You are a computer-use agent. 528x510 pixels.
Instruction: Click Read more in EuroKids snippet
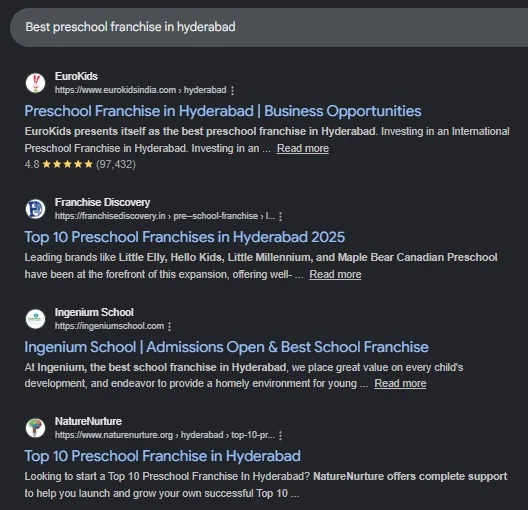tap(303, 148)
